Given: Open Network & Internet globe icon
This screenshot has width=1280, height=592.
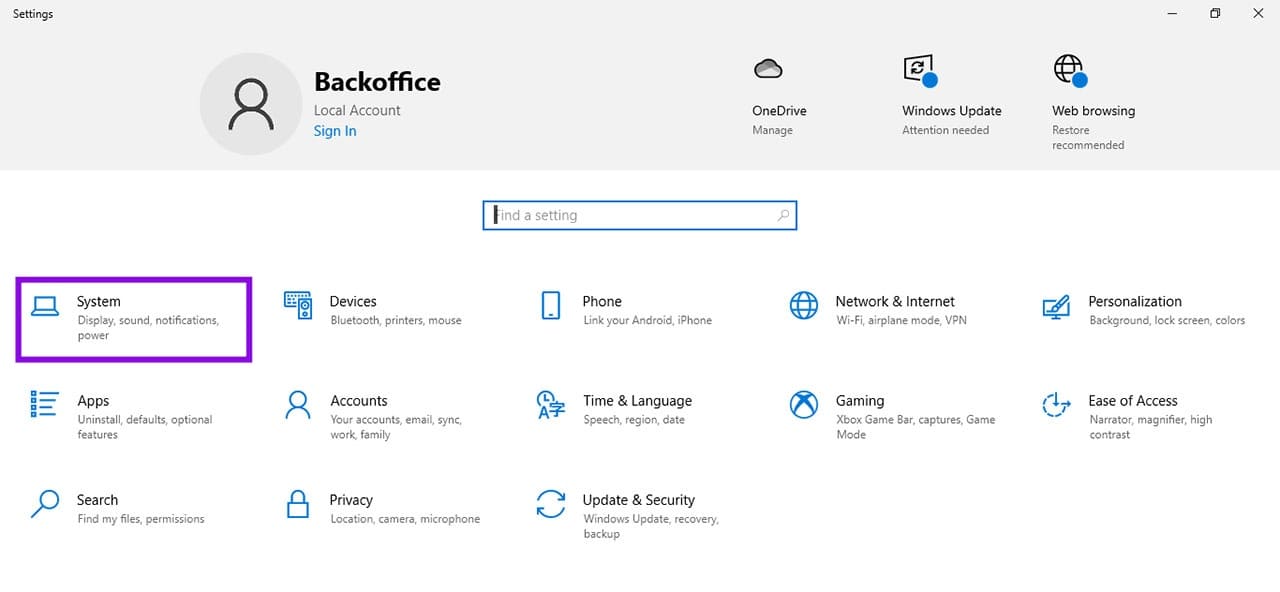Looking at the screenshot, I should point(804,306).
